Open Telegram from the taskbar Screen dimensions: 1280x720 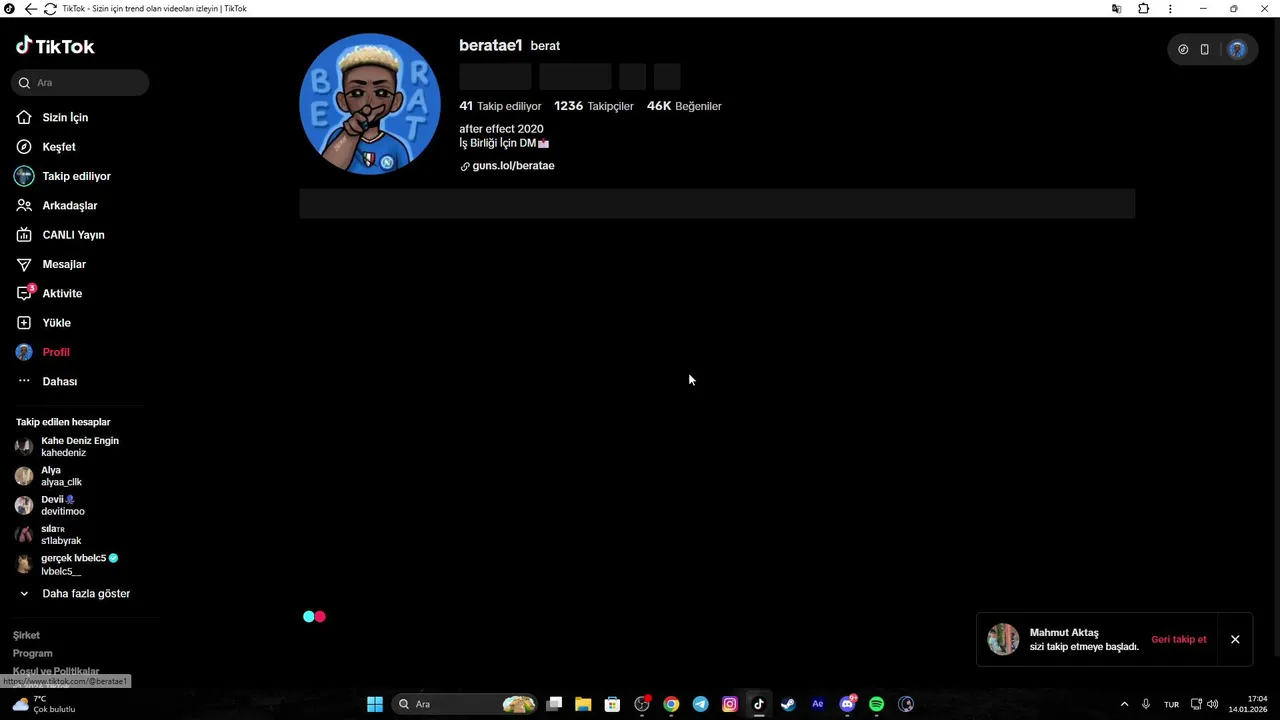[x=700, y=704]
